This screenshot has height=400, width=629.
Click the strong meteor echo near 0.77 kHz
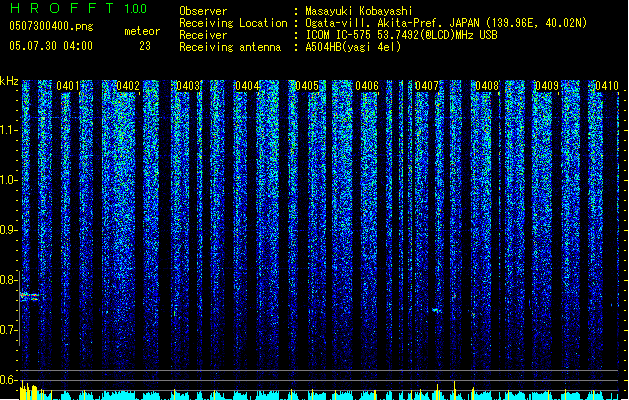[x=30, y=297]
